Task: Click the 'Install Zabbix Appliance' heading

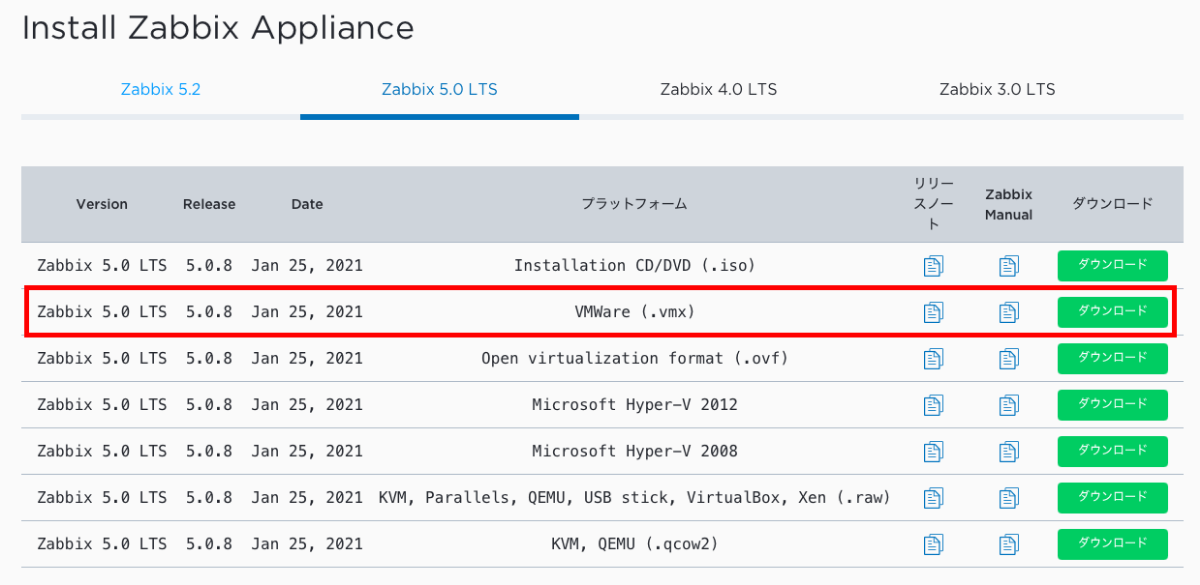Action: tap(218, 28)
